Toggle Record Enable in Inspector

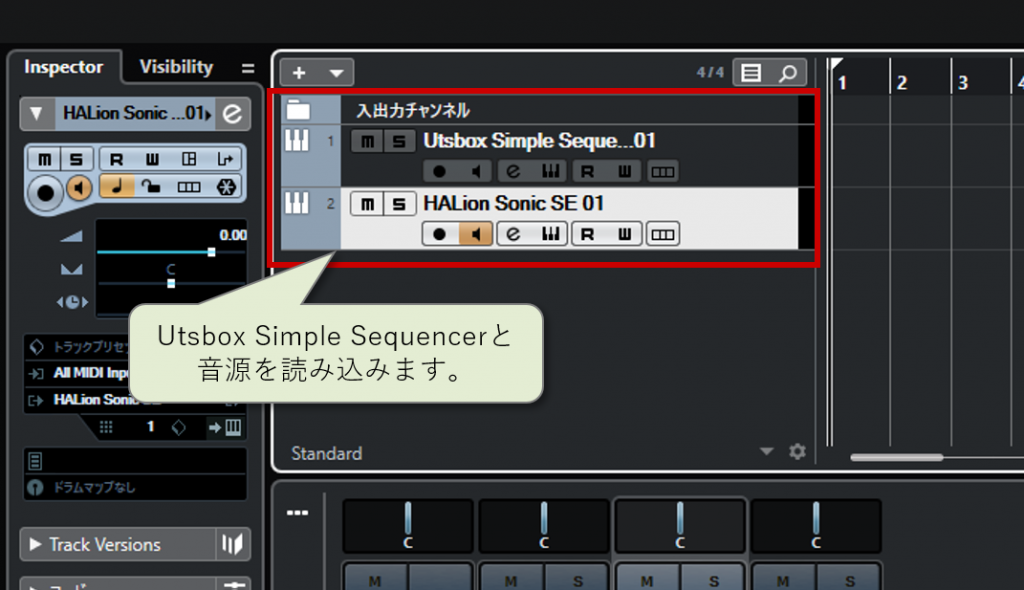pyautogui.click(x=45, y=193)
